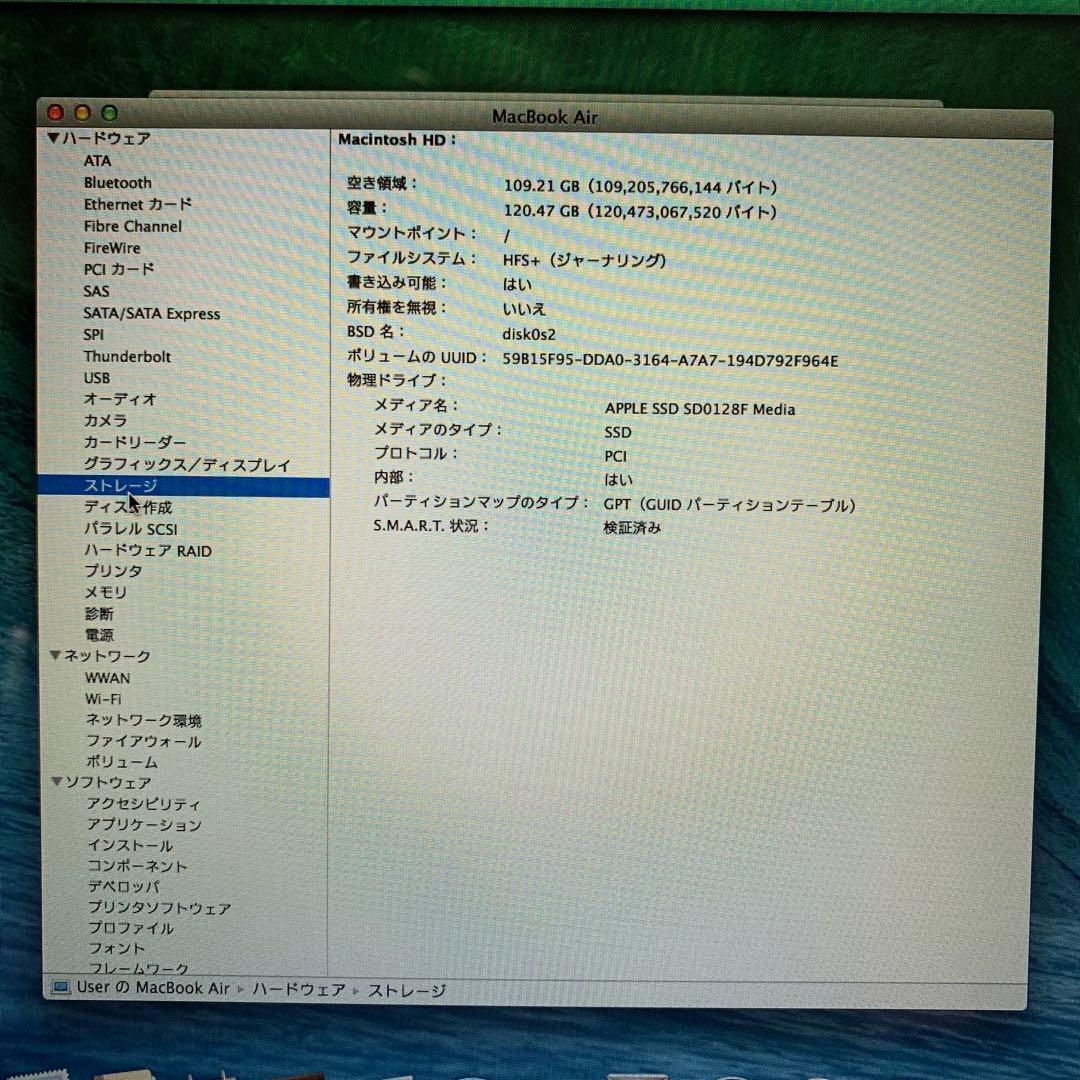The width and height of the screenshot is (1080, 1080).
Task: Collapse the ネットワーク section
Action: tap(56, 656)
